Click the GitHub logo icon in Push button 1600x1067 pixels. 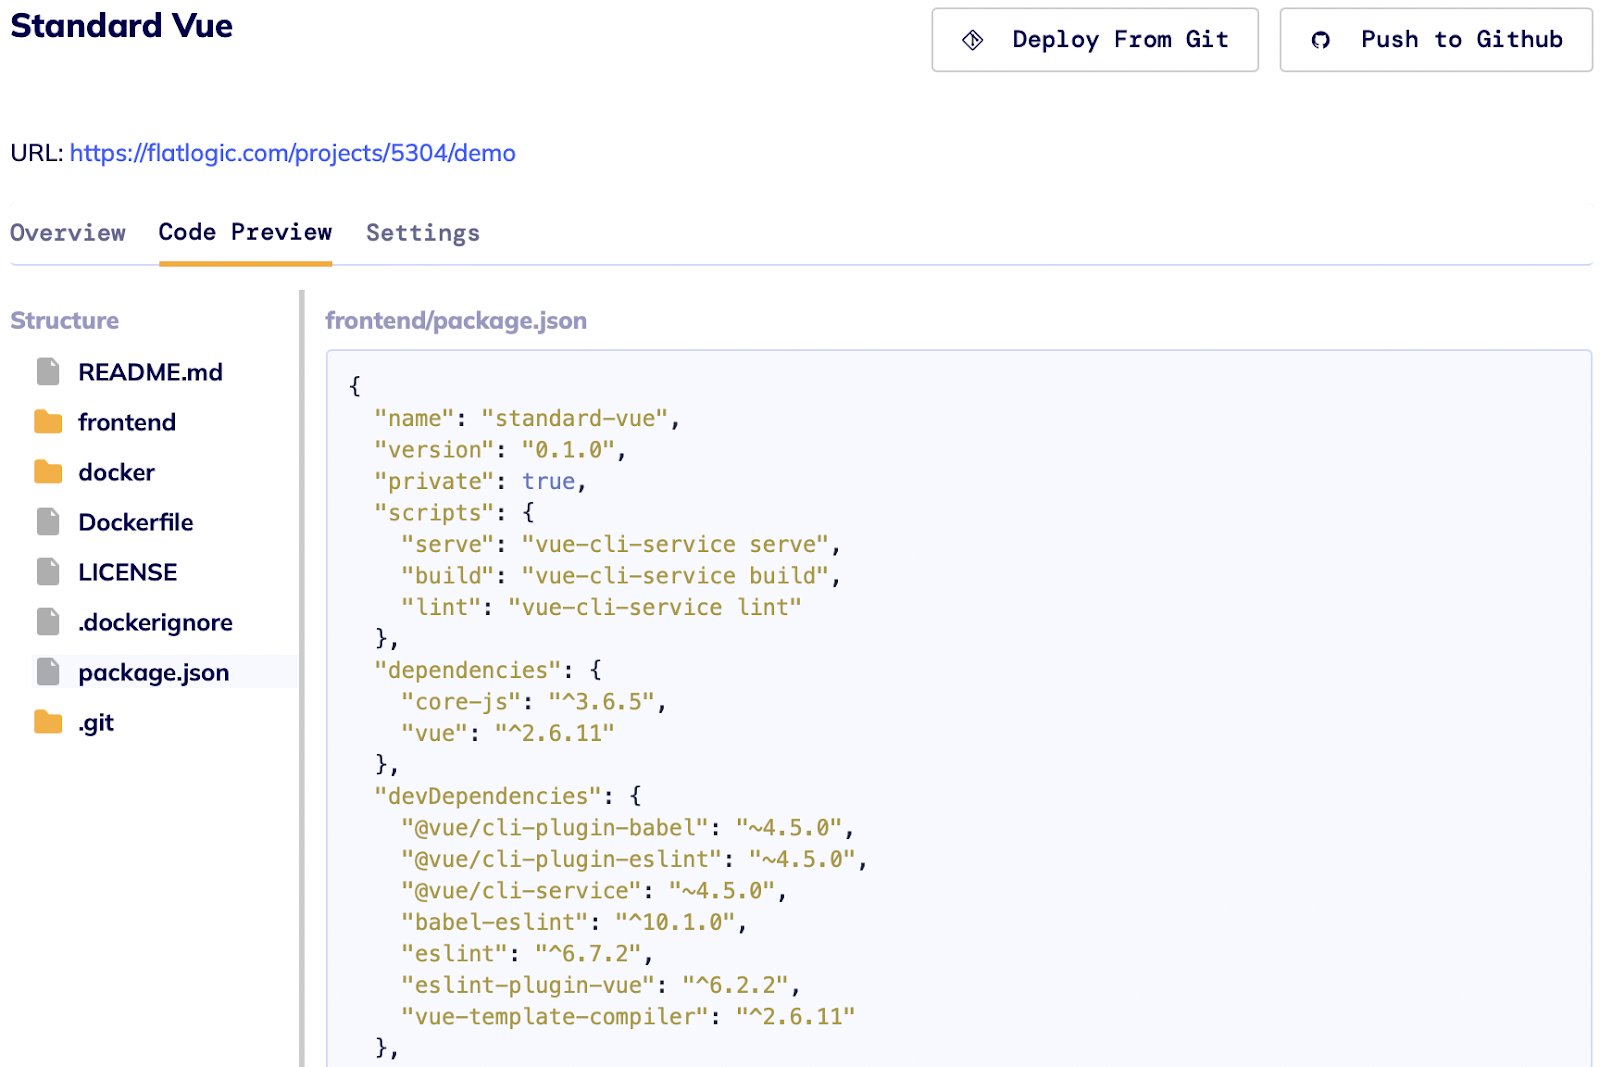[1321, 40]
